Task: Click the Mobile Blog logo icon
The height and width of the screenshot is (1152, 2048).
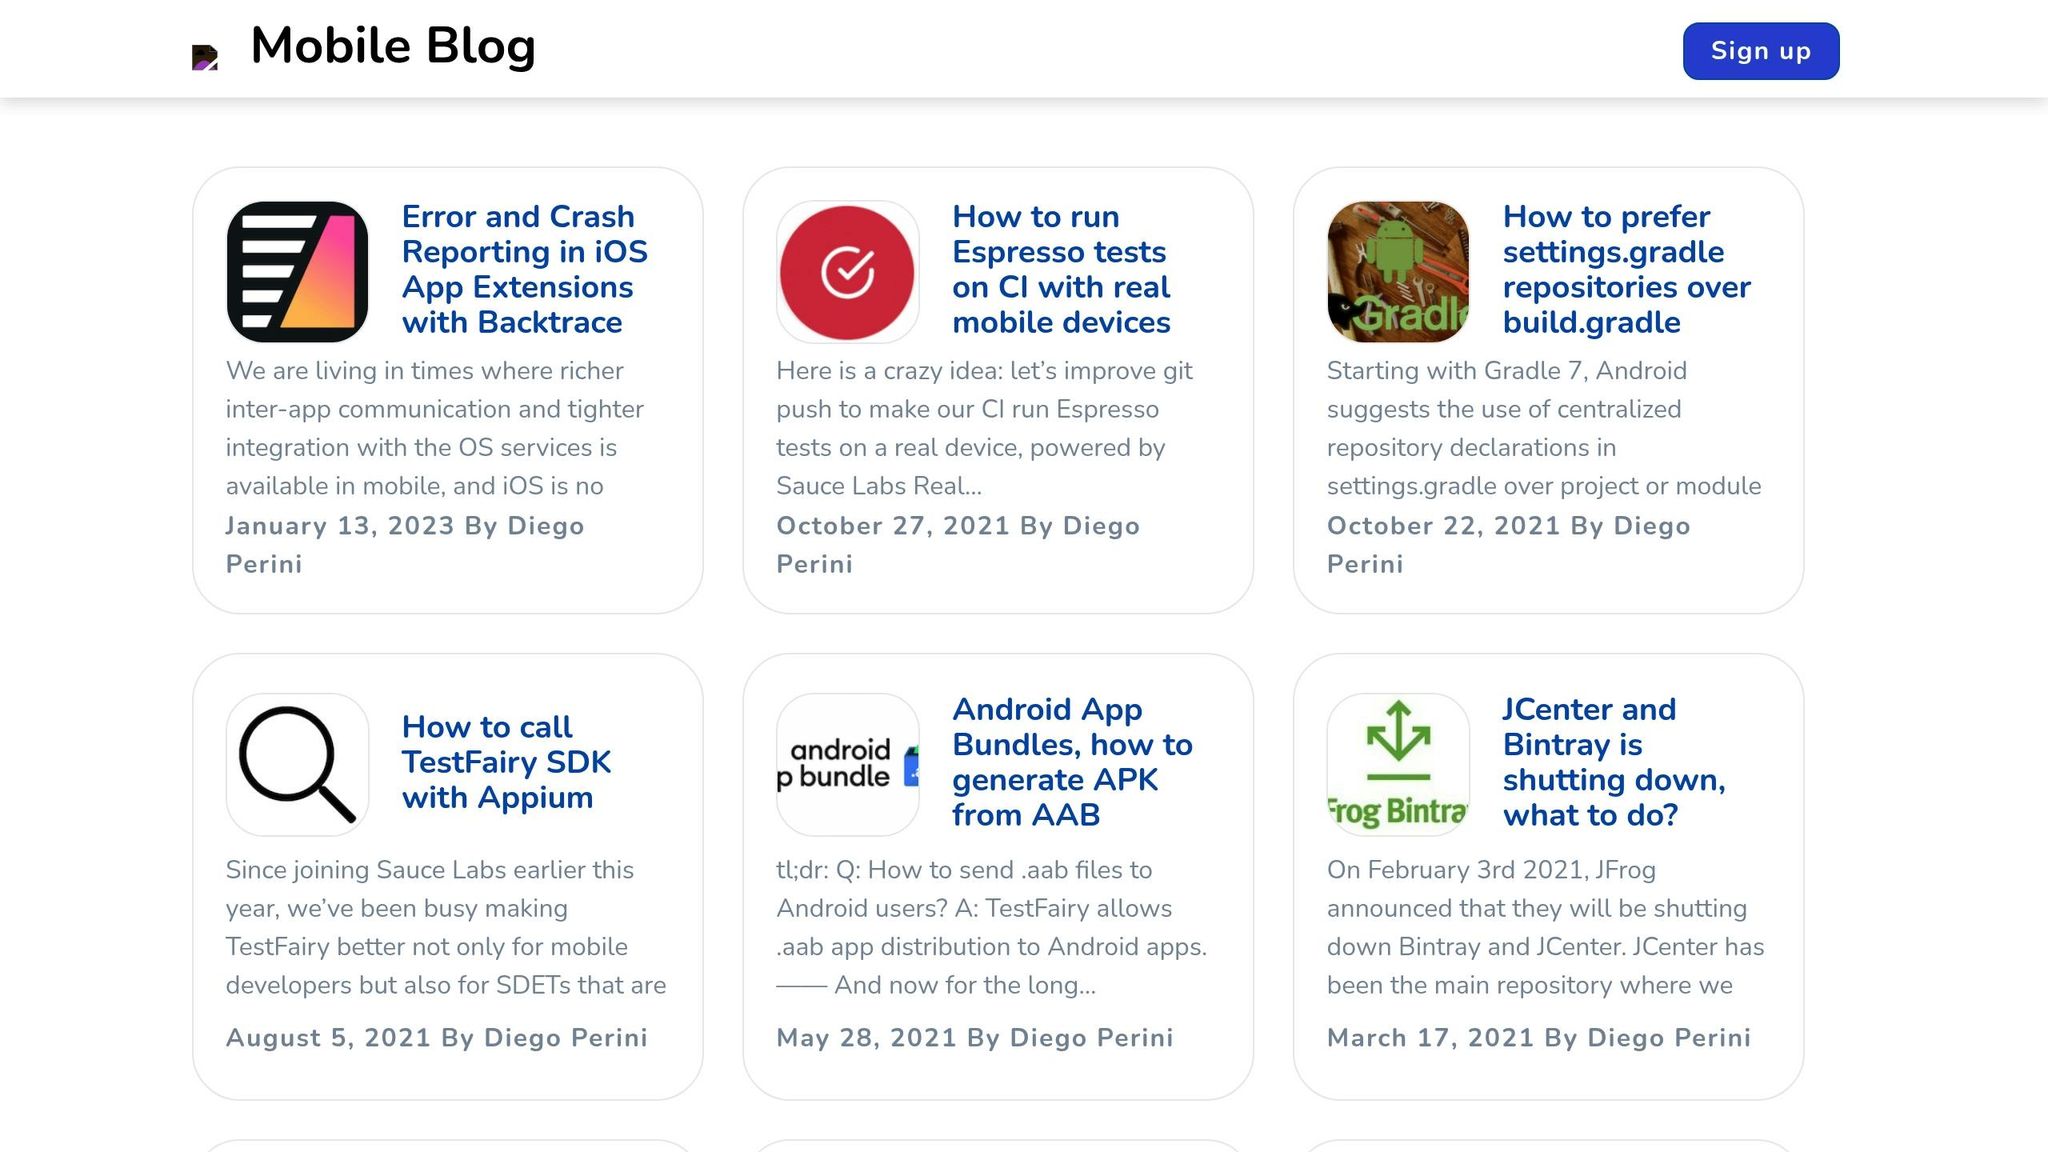Action: (205, 57)
